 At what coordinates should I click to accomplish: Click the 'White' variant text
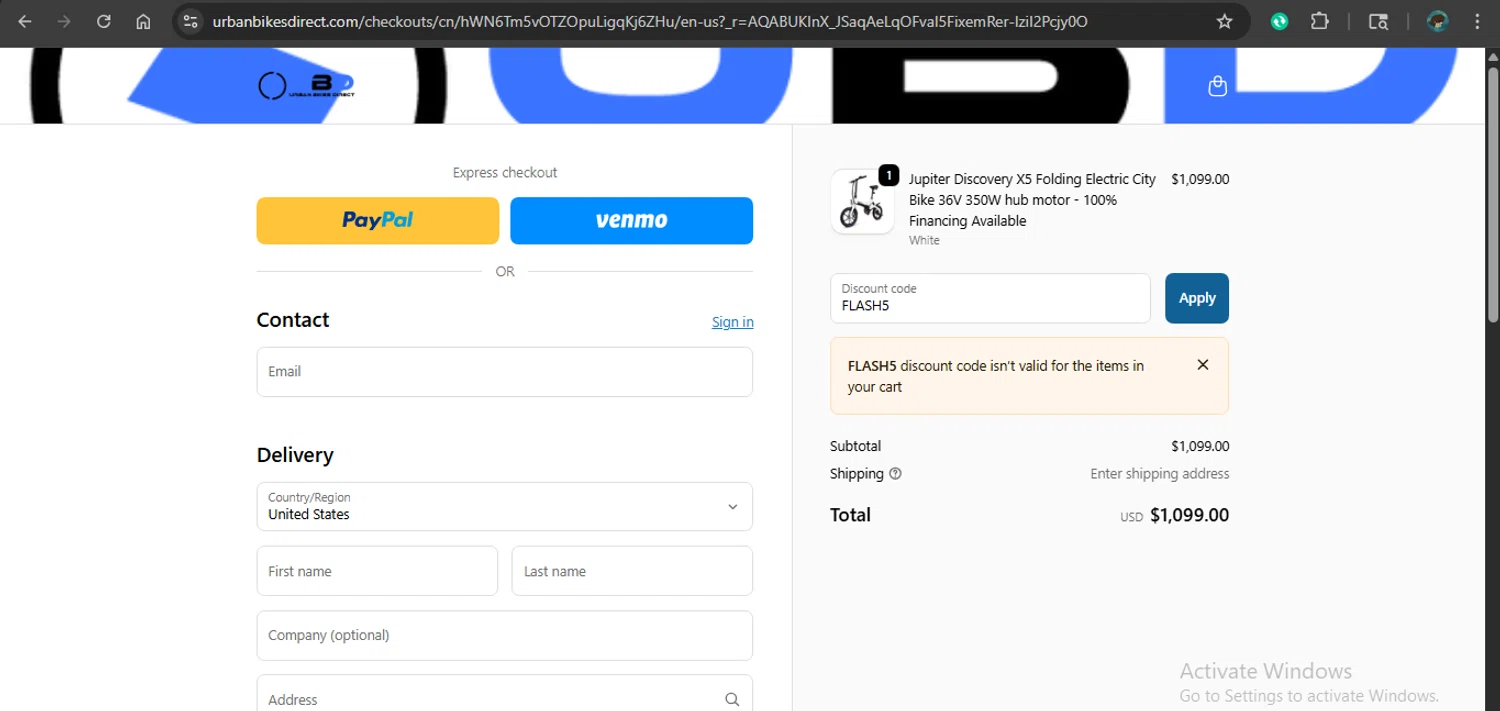coord(924,241)
